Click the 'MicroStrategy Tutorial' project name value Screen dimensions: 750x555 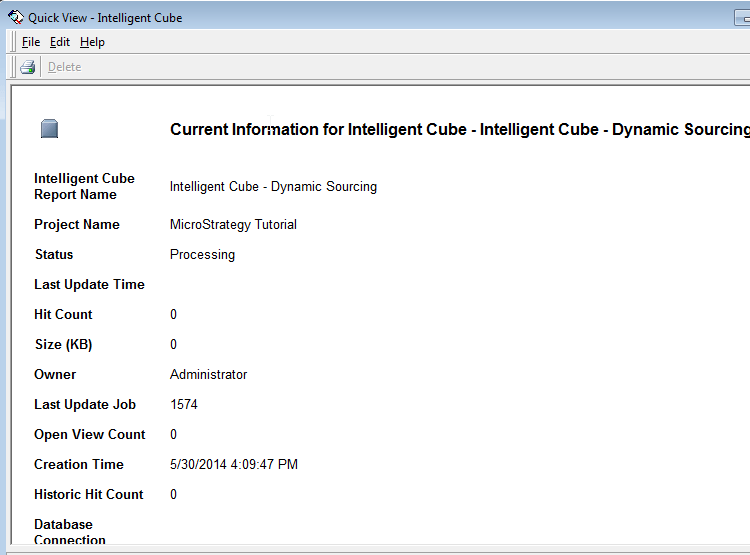pyautogui.click(x=233, y=225)
